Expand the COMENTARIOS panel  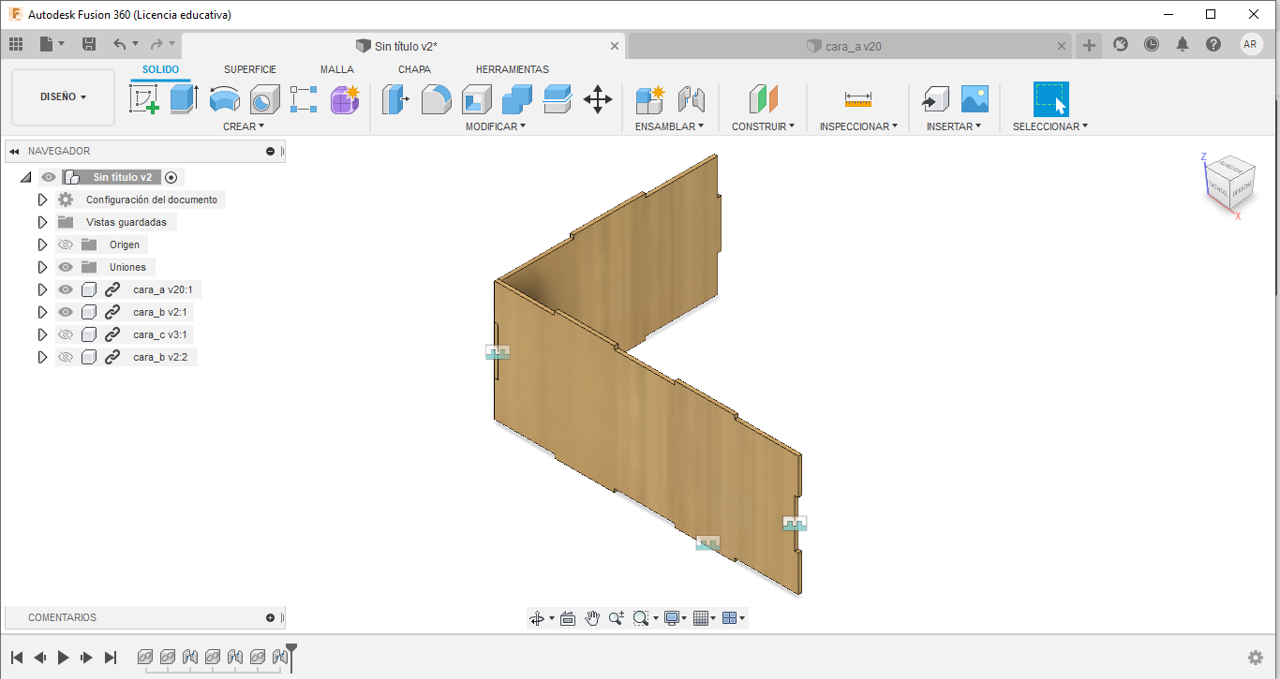pos(270,618)
